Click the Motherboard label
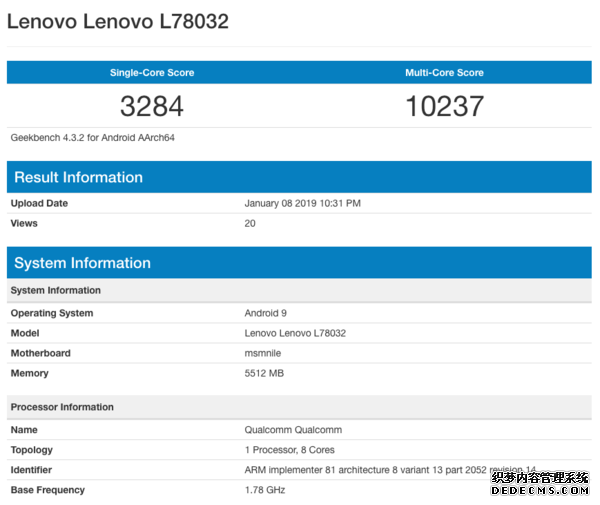The width and height of the screenshot is (600, 505). (41, 353)
